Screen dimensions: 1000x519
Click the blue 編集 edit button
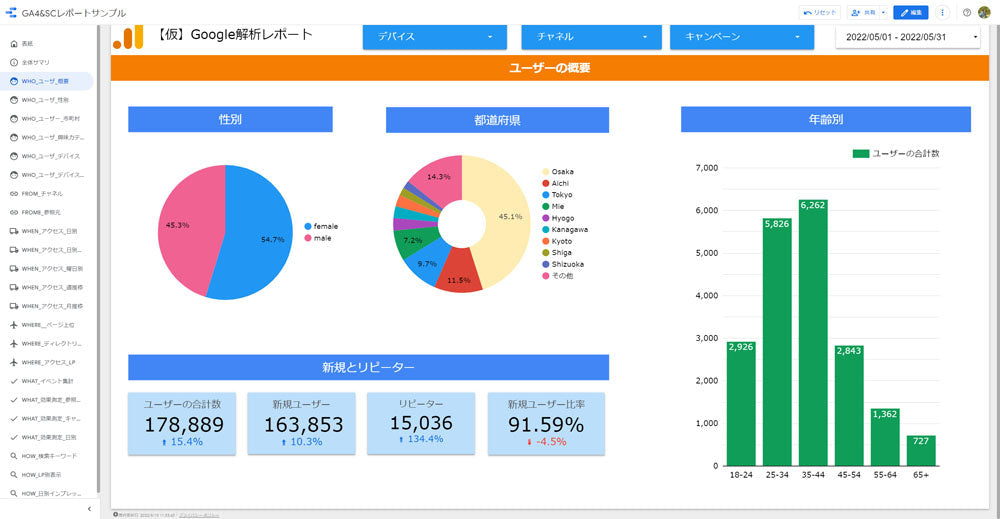[x=910, y=12]
